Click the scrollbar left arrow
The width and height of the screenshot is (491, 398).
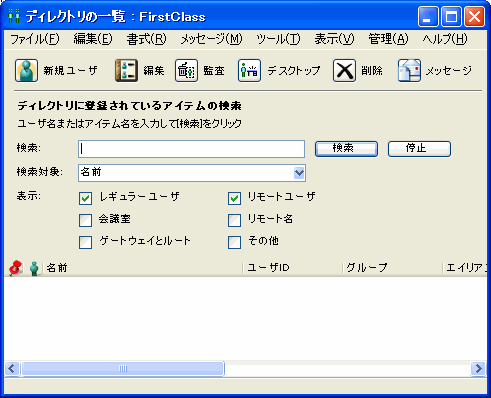tap(12, 368)
